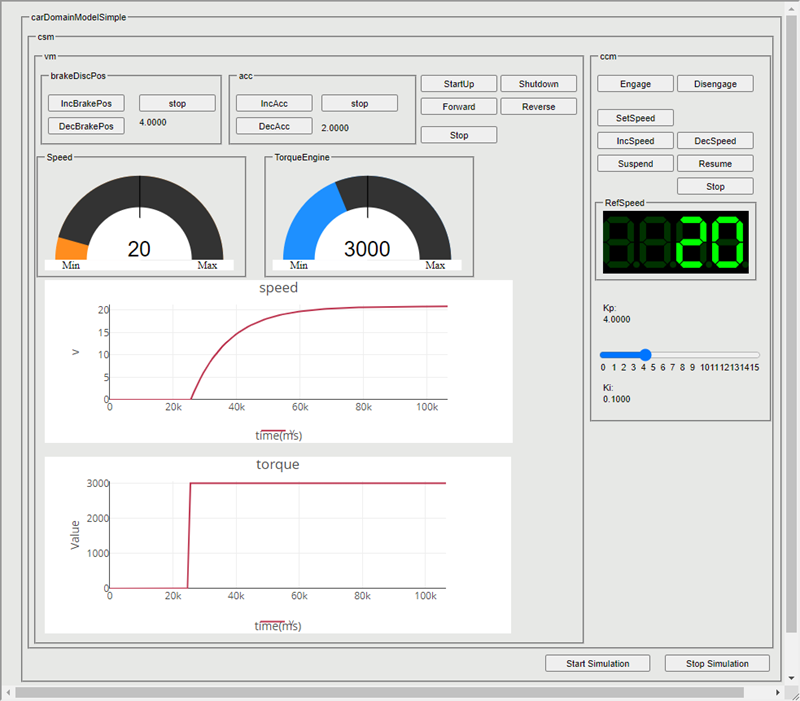This screenshot has height=701, width=800.
Task: Select Forward driving direction
Action: click(x=459, y=107)
